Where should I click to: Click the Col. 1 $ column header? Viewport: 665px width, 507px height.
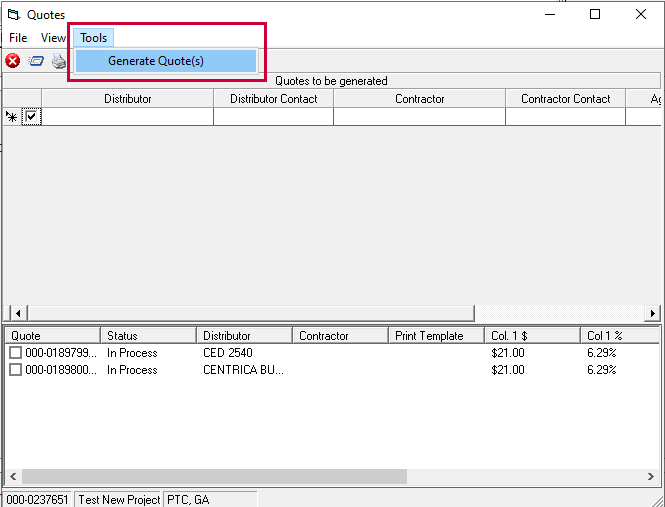[531, 336]
